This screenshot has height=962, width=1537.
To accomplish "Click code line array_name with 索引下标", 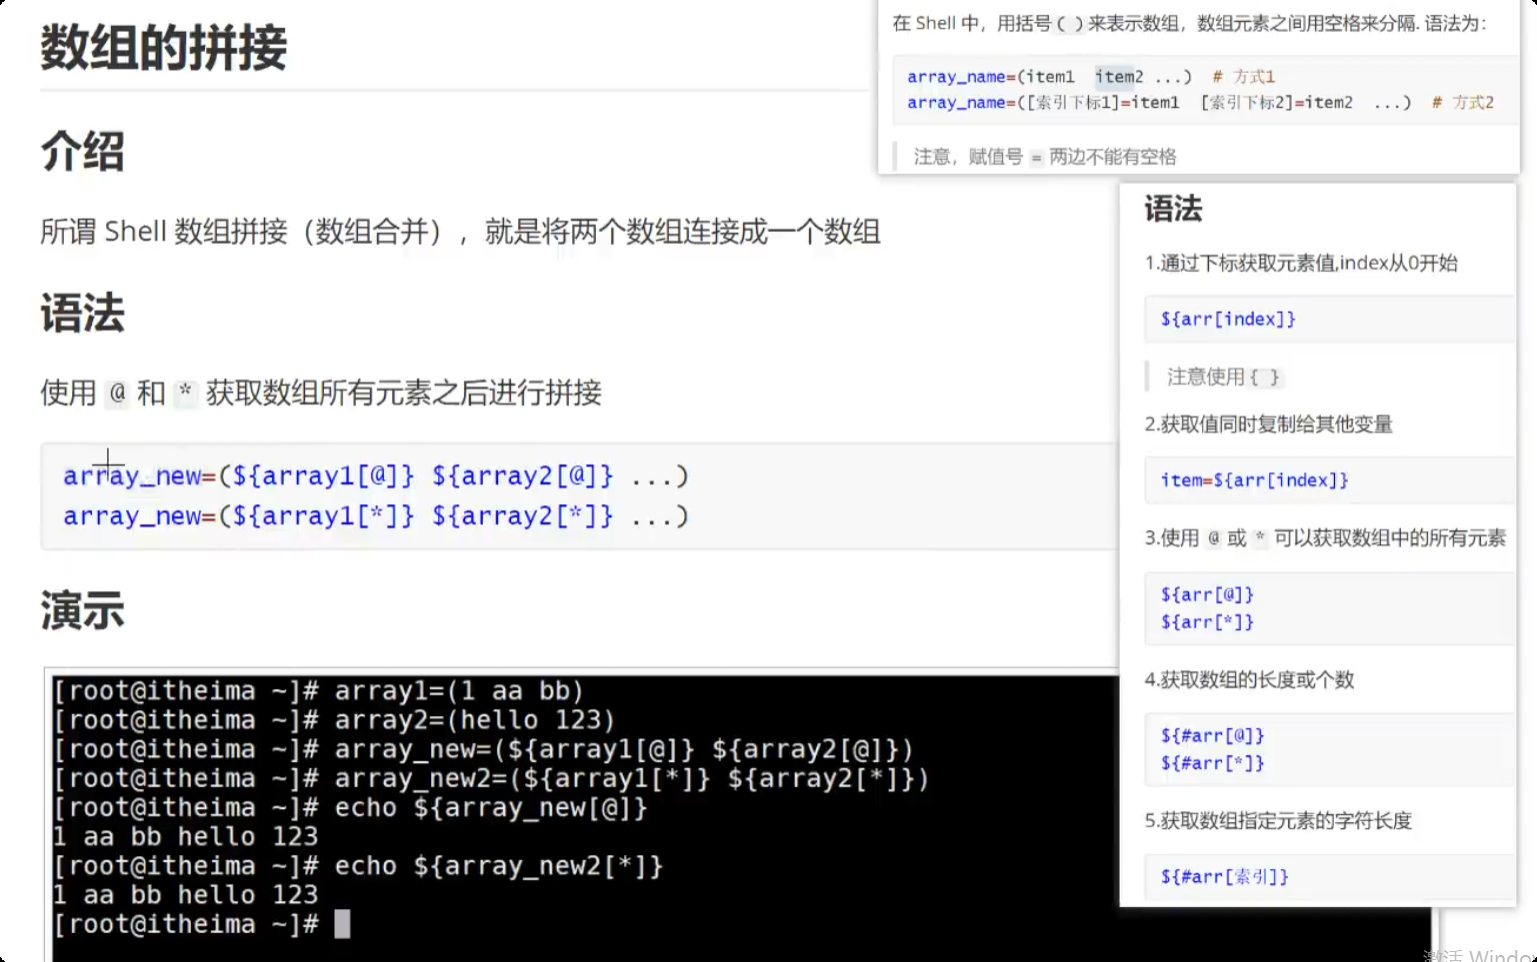I will [x=1159, y=103].
